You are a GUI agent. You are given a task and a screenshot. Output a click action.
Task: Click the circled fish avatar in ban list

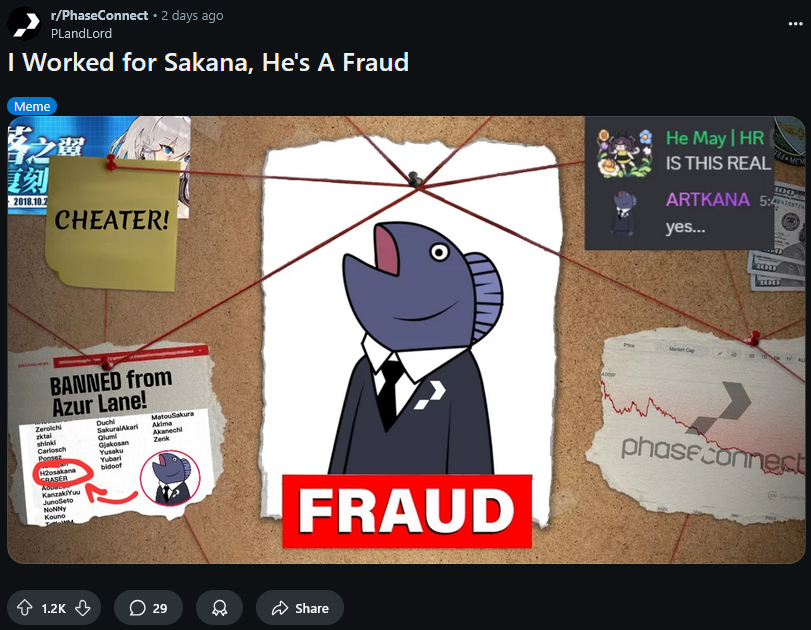[170, 477]
